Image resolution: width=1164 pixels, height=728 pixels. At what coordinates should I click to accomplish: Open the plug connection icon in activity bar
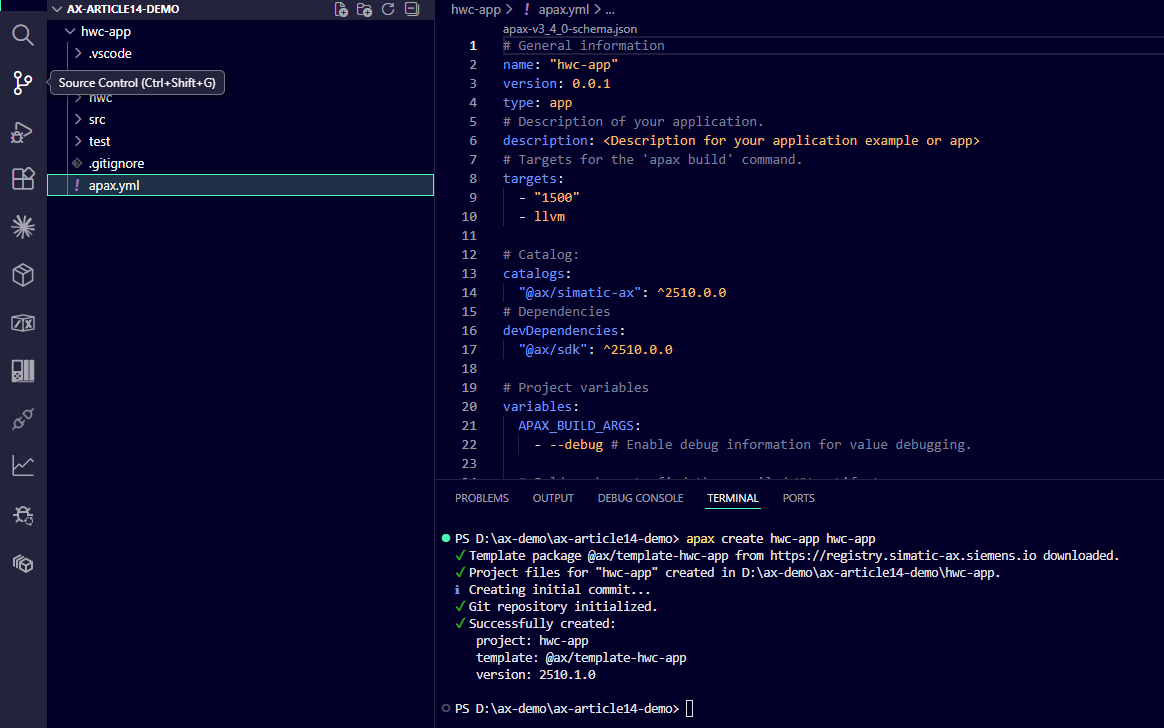[x=23, y=419]
